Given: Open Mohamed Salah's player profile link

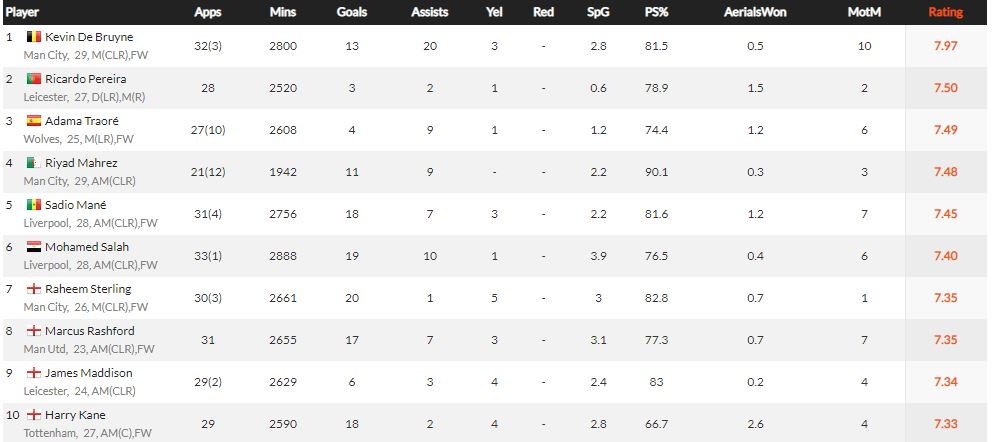Looking at the screenshot, I should (x=87, y=247).
